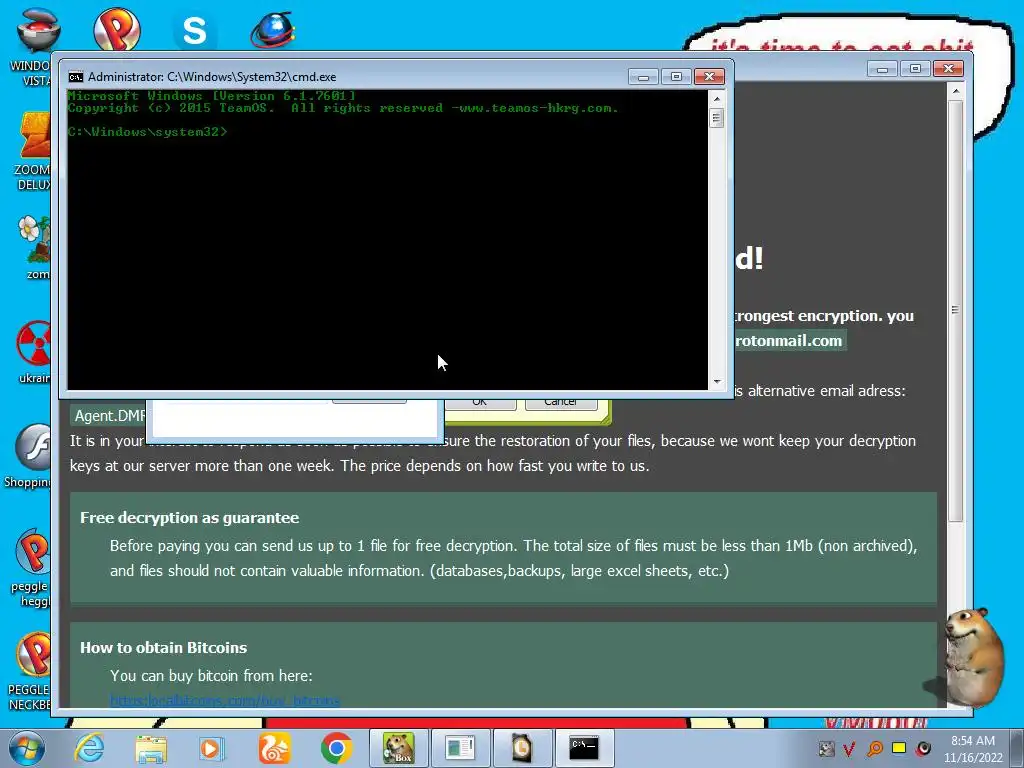Viewport: 1024px width, 768px height.
Task: Click the Show desktop strip at the taskbar end
Action: click(1019, 748)
